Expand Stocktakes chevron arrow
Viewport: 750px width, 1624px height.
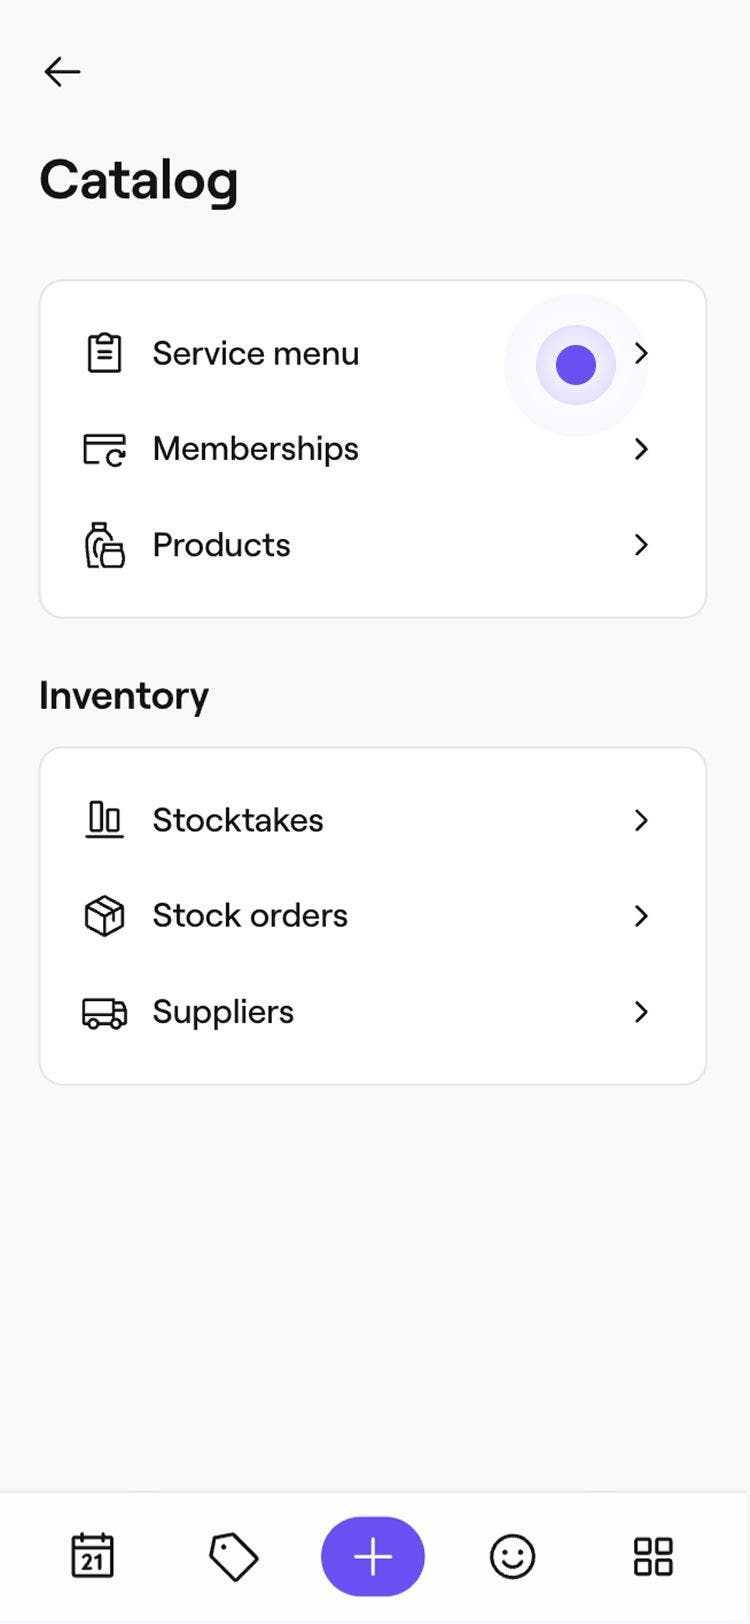click(642, 820)
